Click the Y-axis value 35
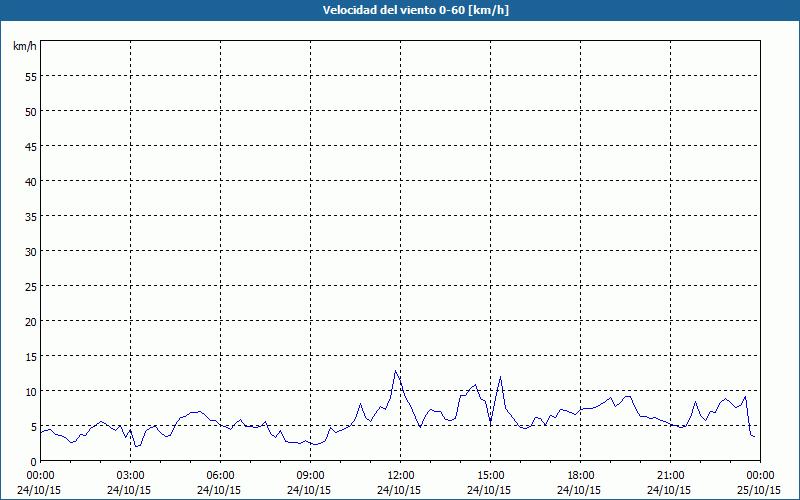The image size is (800, 500). coord(31,216)
